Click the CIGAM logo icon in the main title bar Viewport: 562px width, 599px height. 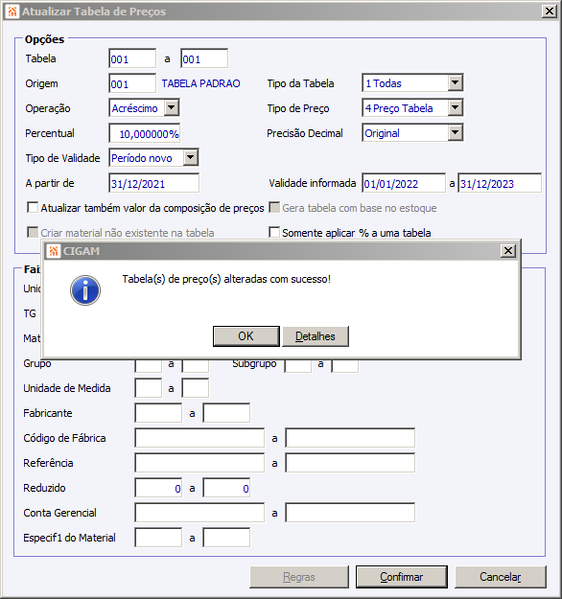coord(12,11)
